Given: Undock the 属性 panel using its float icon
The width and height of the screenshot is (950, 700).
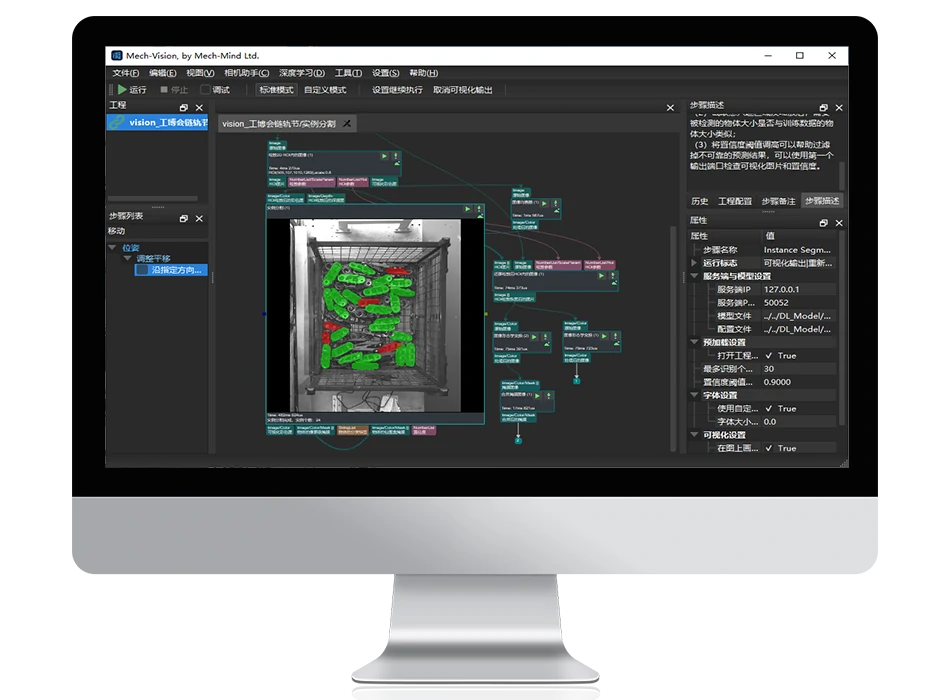Looking at the screenshot, I should pyautogui.click(x=823, y=222).
